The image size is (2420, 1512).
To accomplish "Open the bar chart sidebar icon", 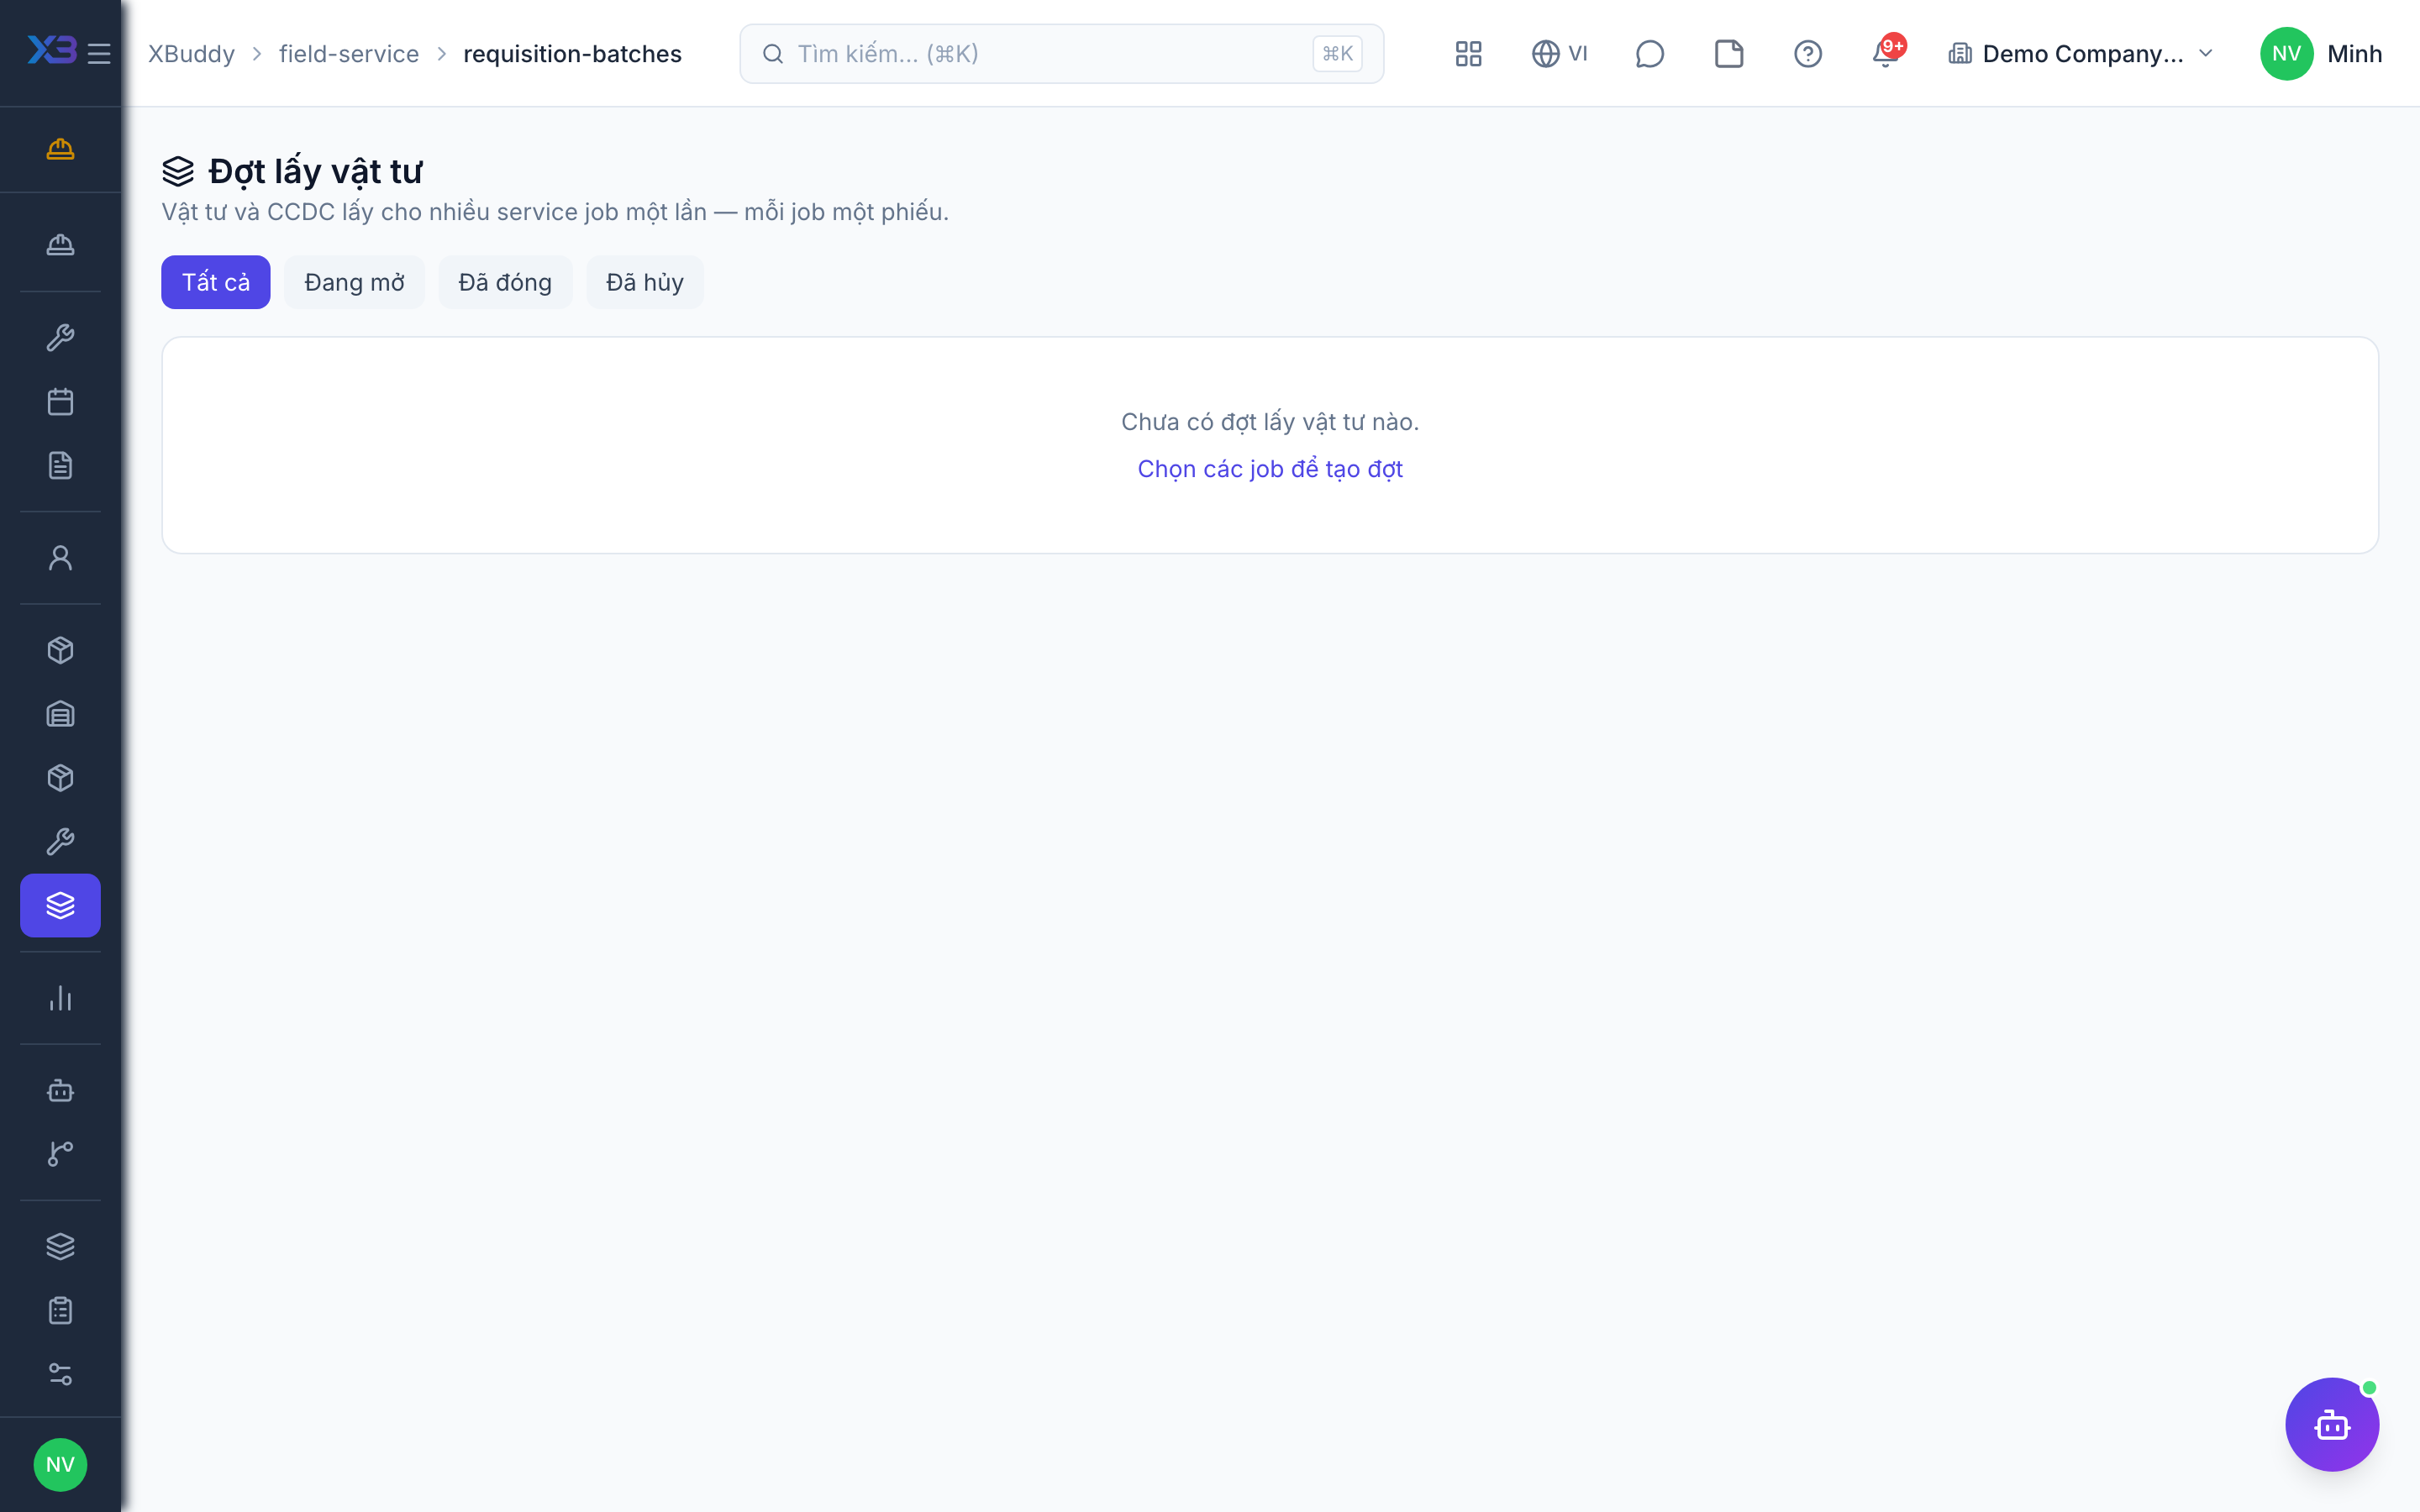I will (x=60, y=998).
